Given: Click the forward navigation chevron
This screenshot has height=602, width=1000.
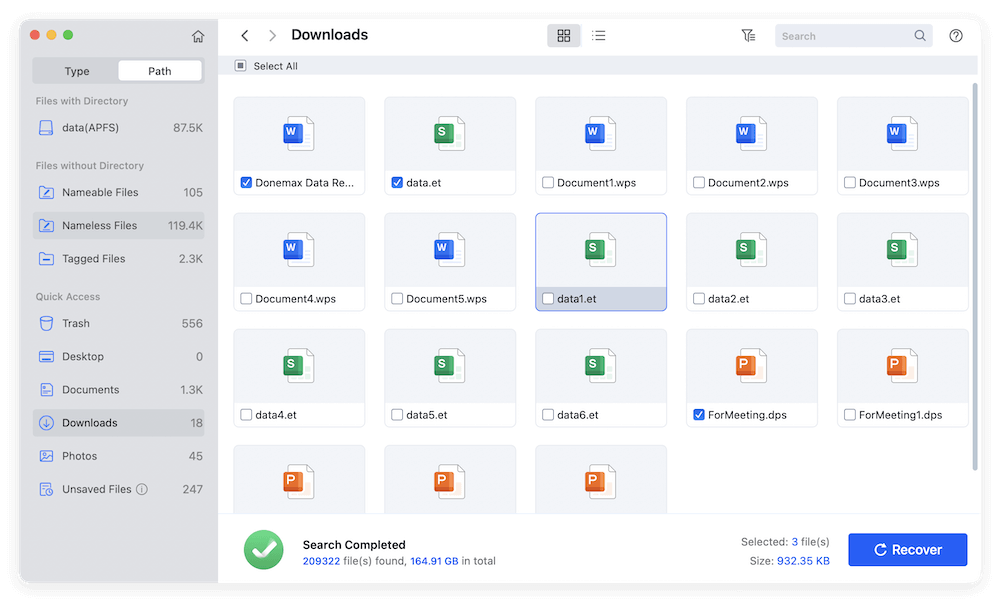Looking at the screenshot, I should point(271,34).
